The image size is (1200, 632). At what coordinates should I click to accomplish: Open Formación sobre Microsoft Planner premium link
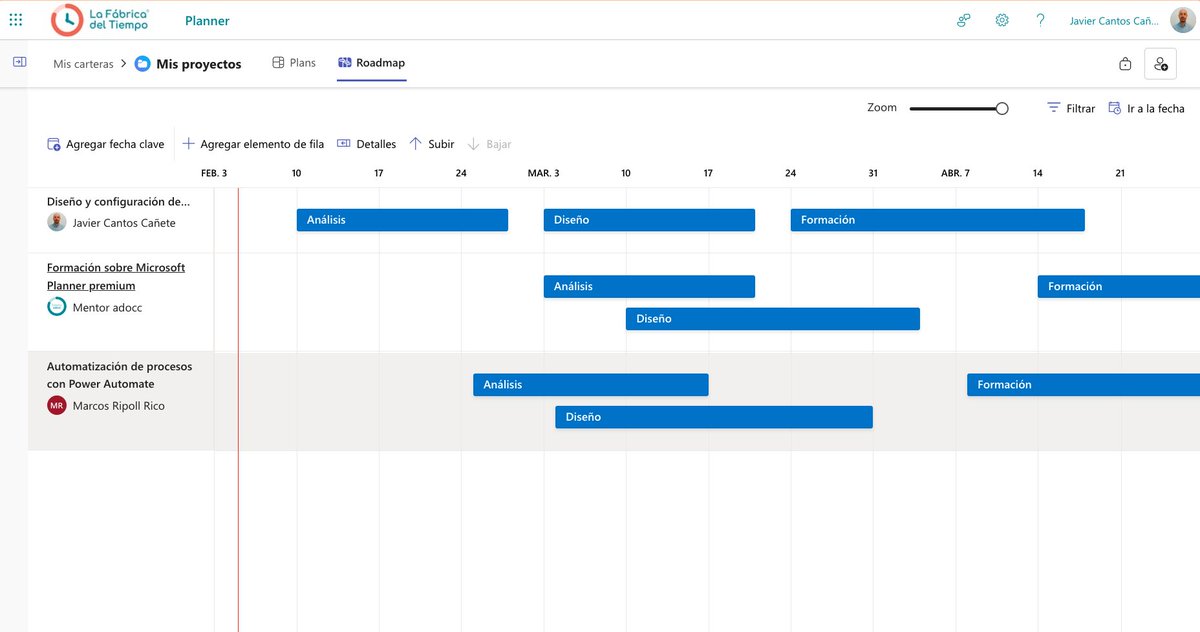[116, 276]
